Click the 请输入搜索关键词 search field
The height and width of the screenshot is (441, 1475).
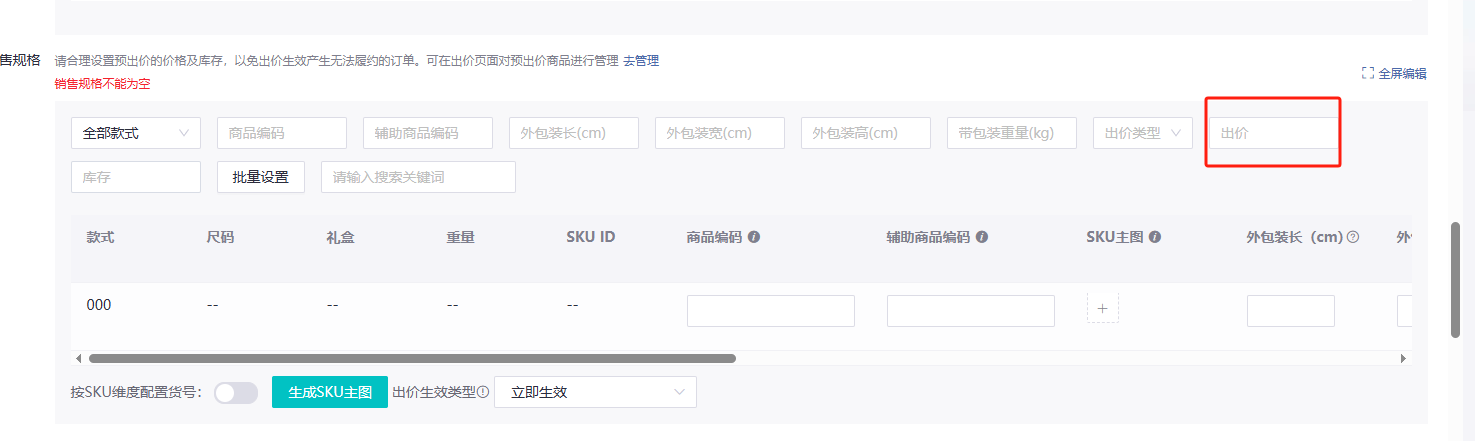point(418,177)
